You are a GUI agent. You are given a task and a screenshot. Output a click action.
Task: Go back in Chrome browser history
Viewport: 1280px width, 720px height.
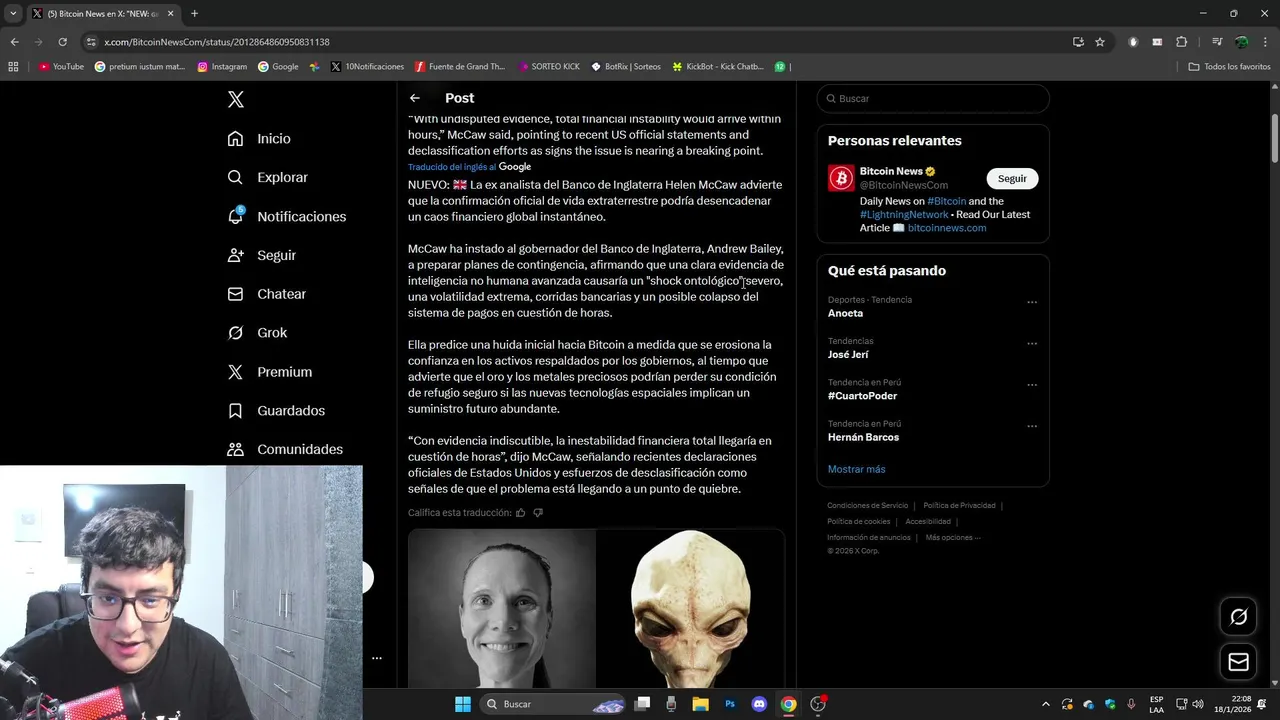click(x=14, y=42)
